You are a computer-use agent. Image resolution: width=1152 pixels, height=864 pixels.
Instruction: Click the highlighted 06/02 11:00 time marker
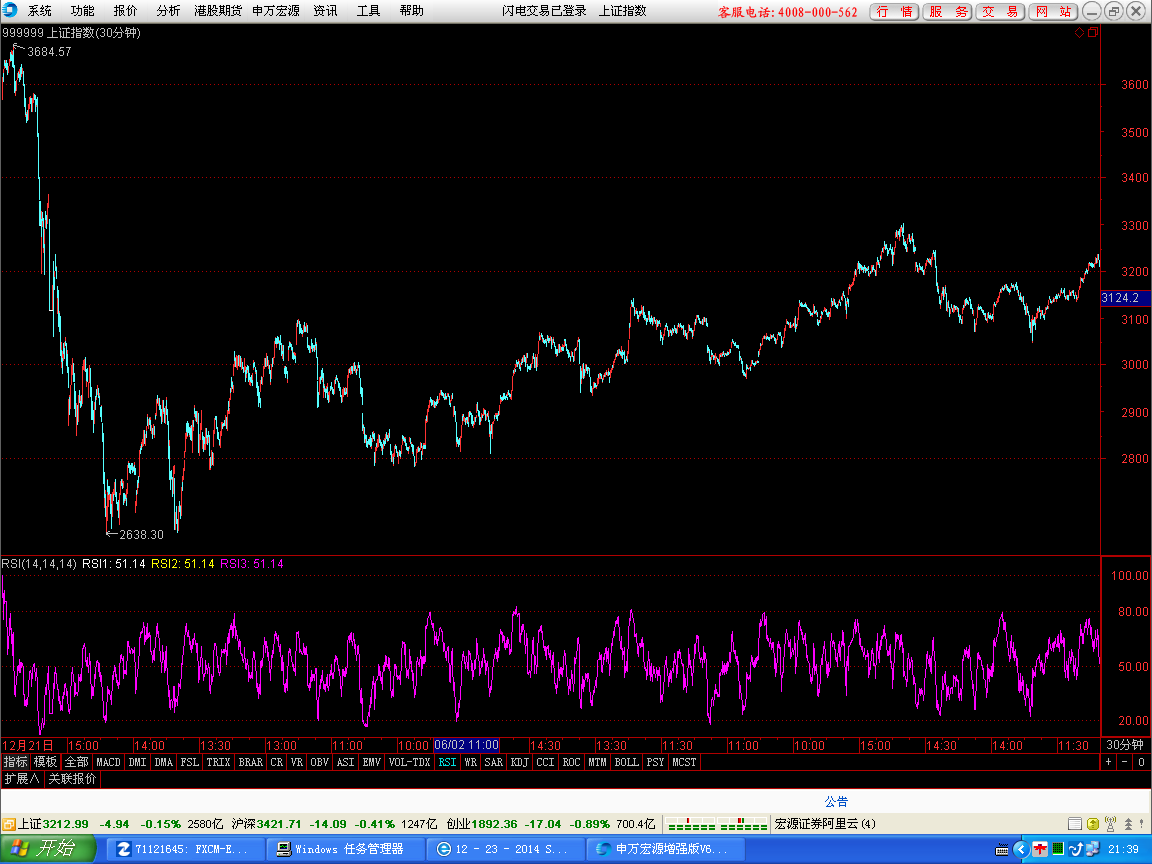click(467, 745)
